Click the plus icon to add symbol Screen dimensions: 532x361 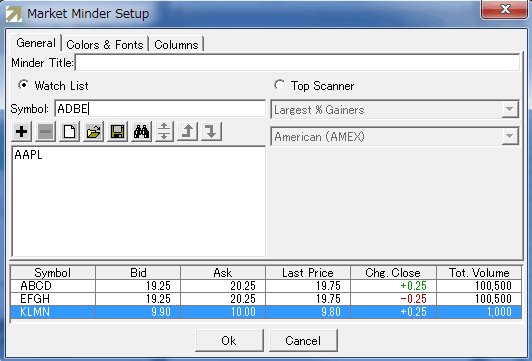22,132
